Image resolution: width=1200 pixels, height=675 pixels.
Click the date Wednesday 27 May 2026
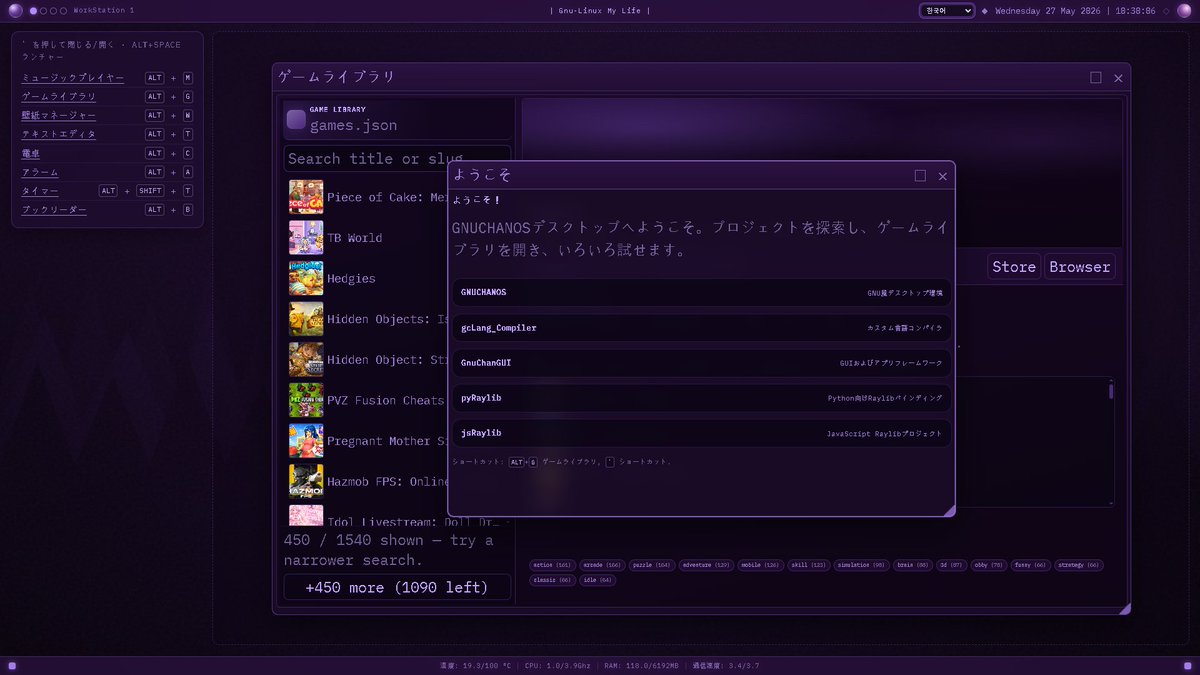coord(1050,10)
